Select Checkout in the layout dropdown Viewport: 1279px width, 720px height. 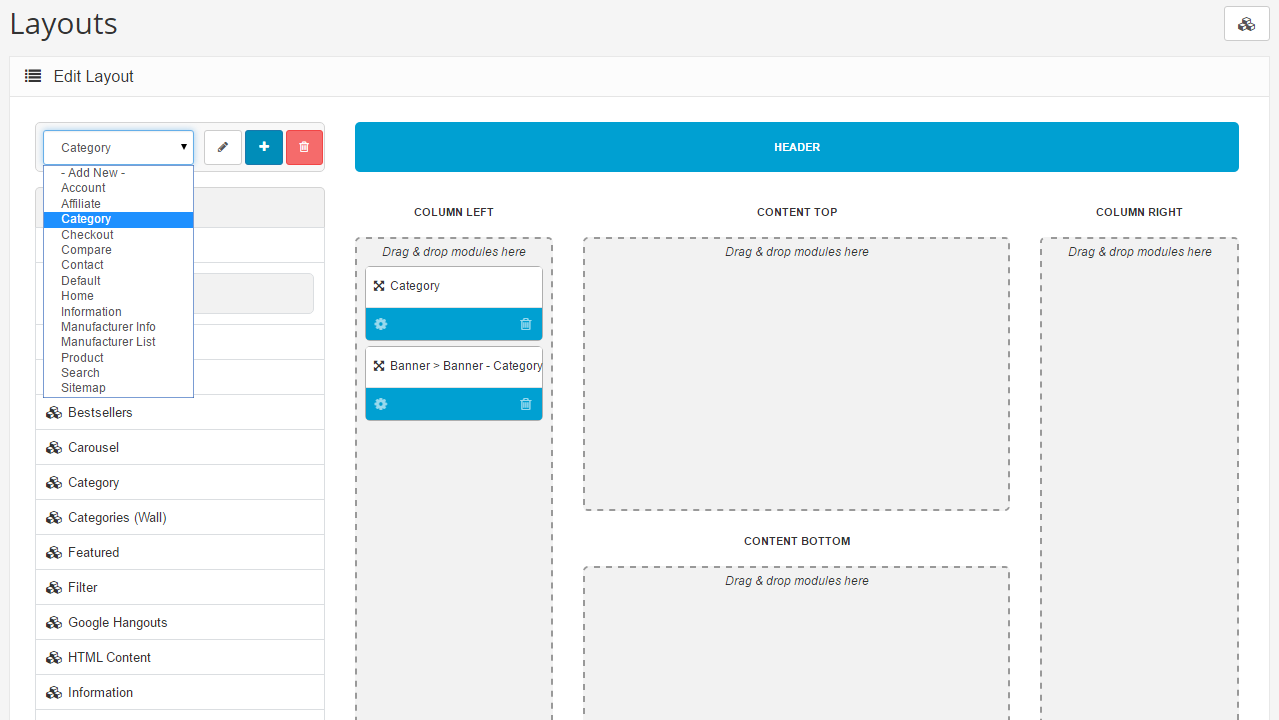[118, 235]
